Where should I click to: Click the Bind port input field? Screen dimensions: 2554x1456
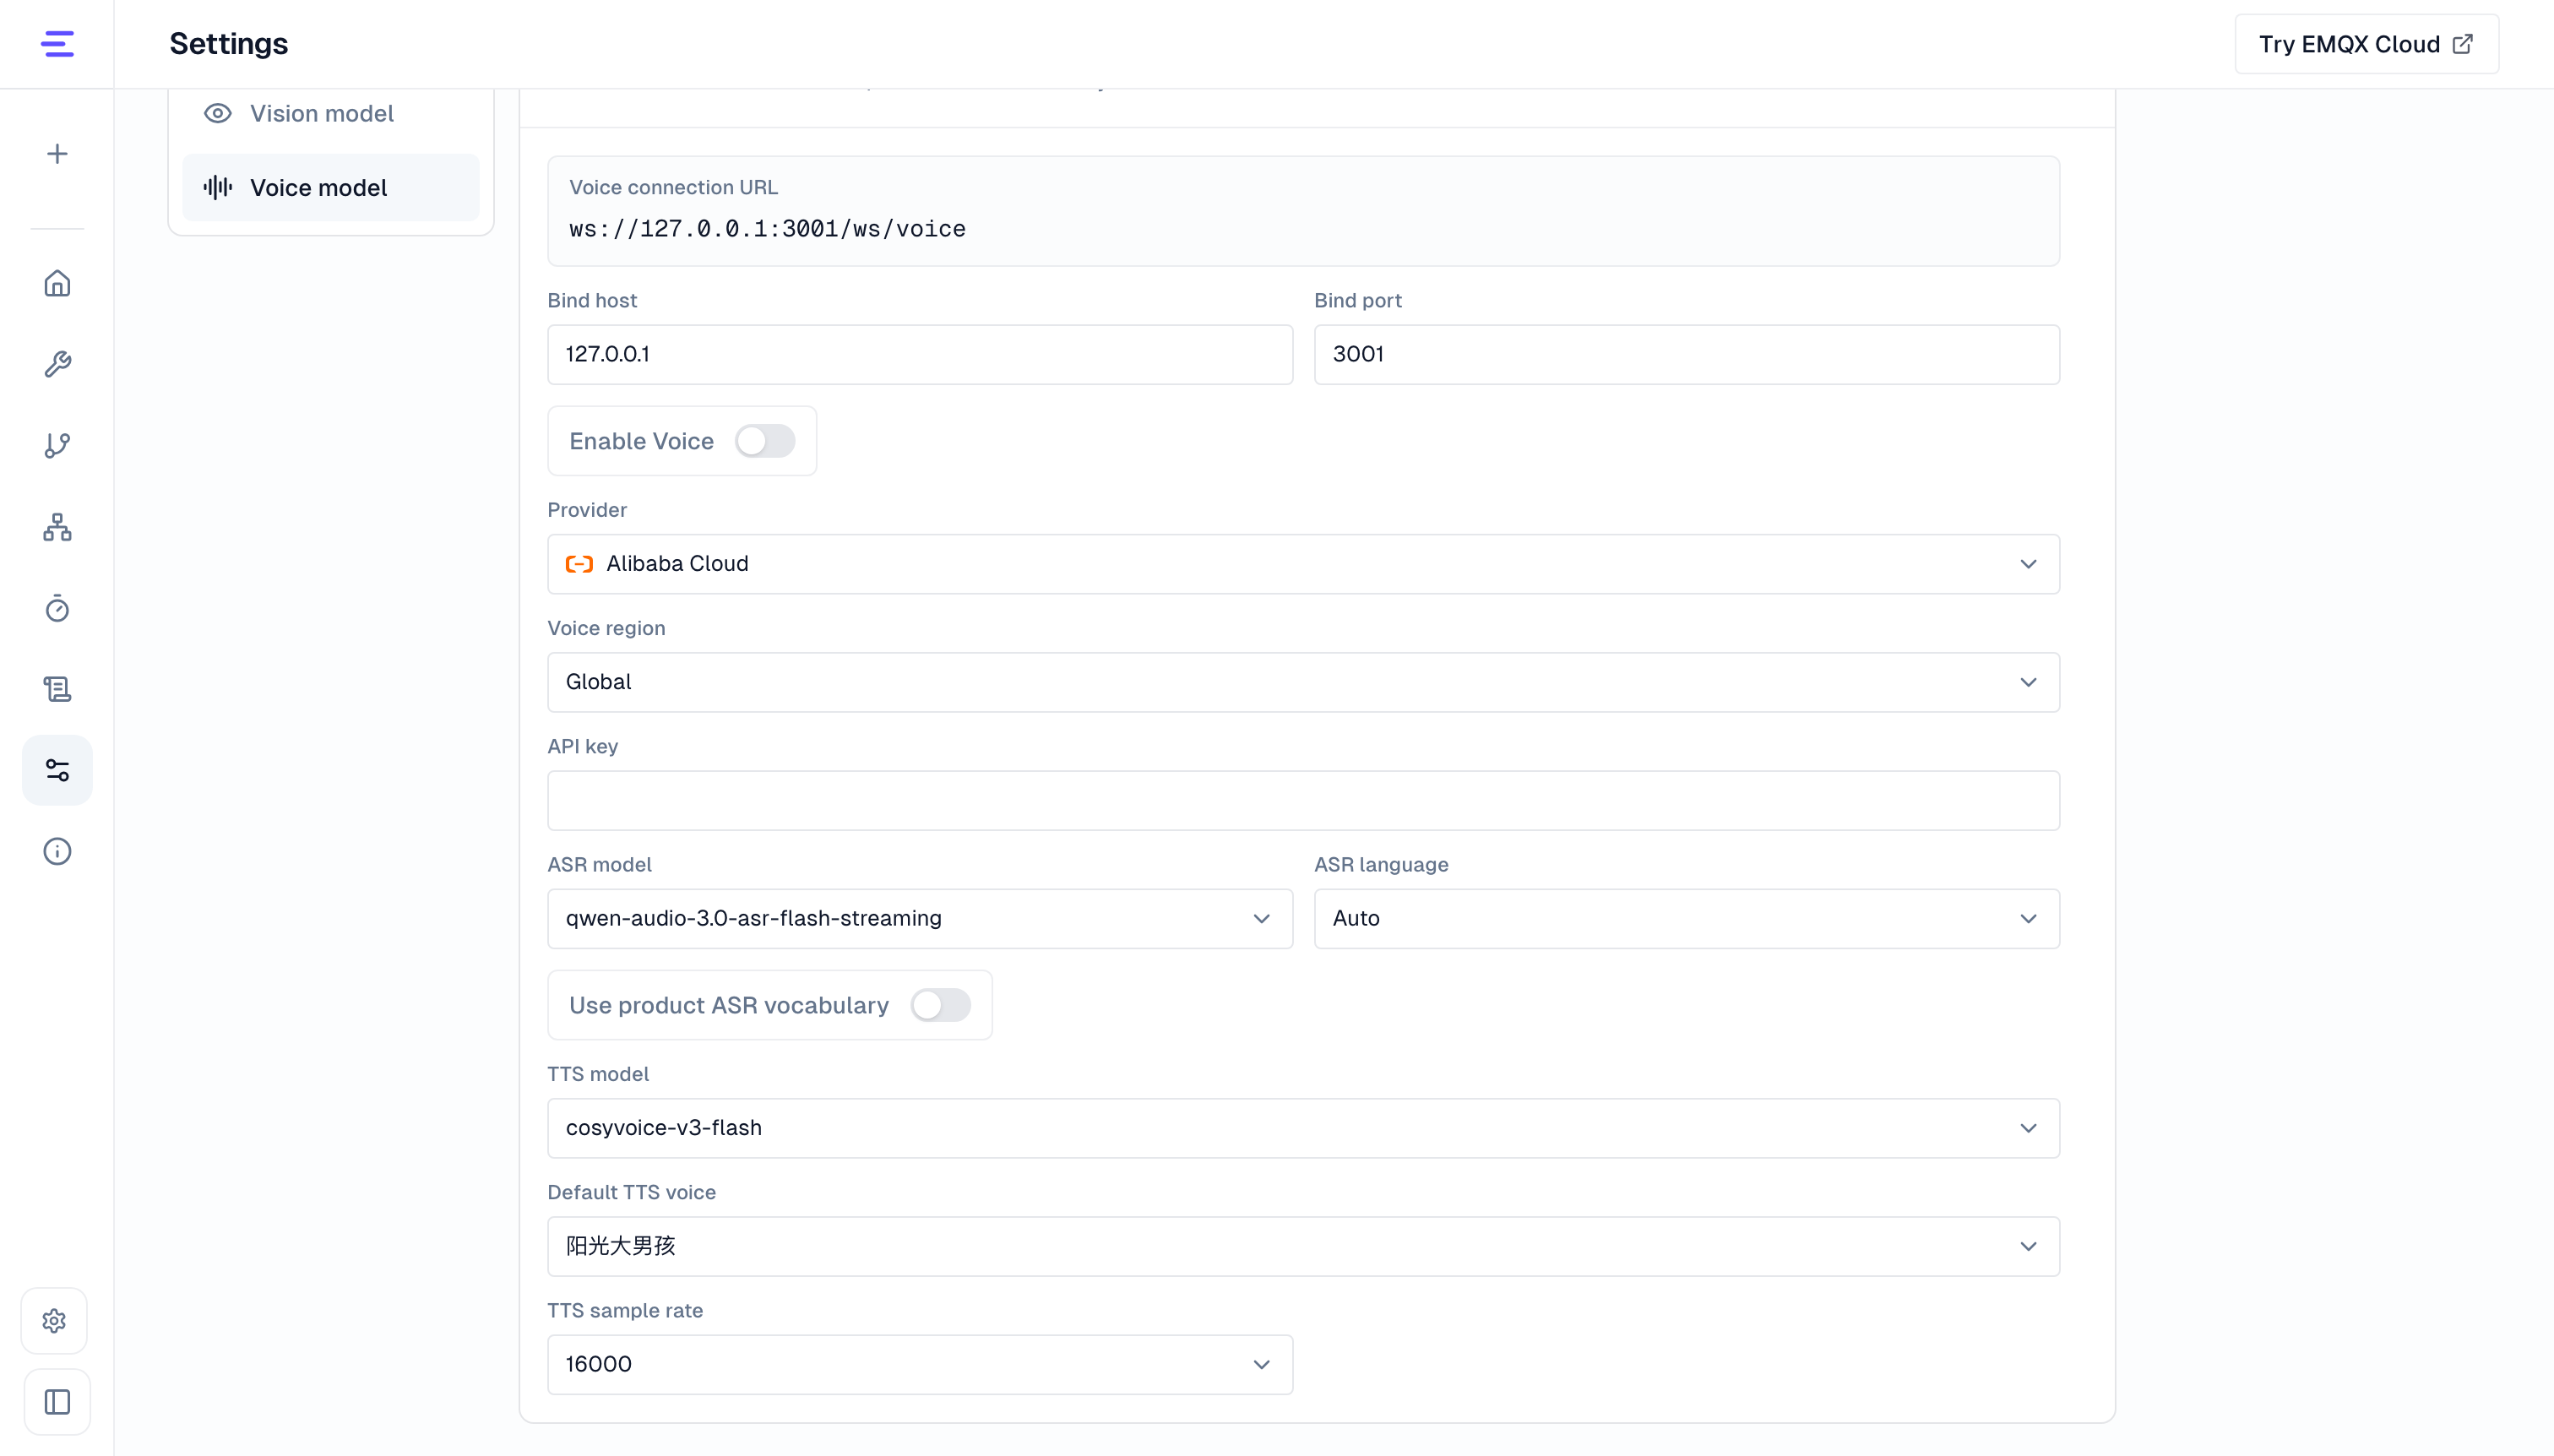click(1686, 354)
